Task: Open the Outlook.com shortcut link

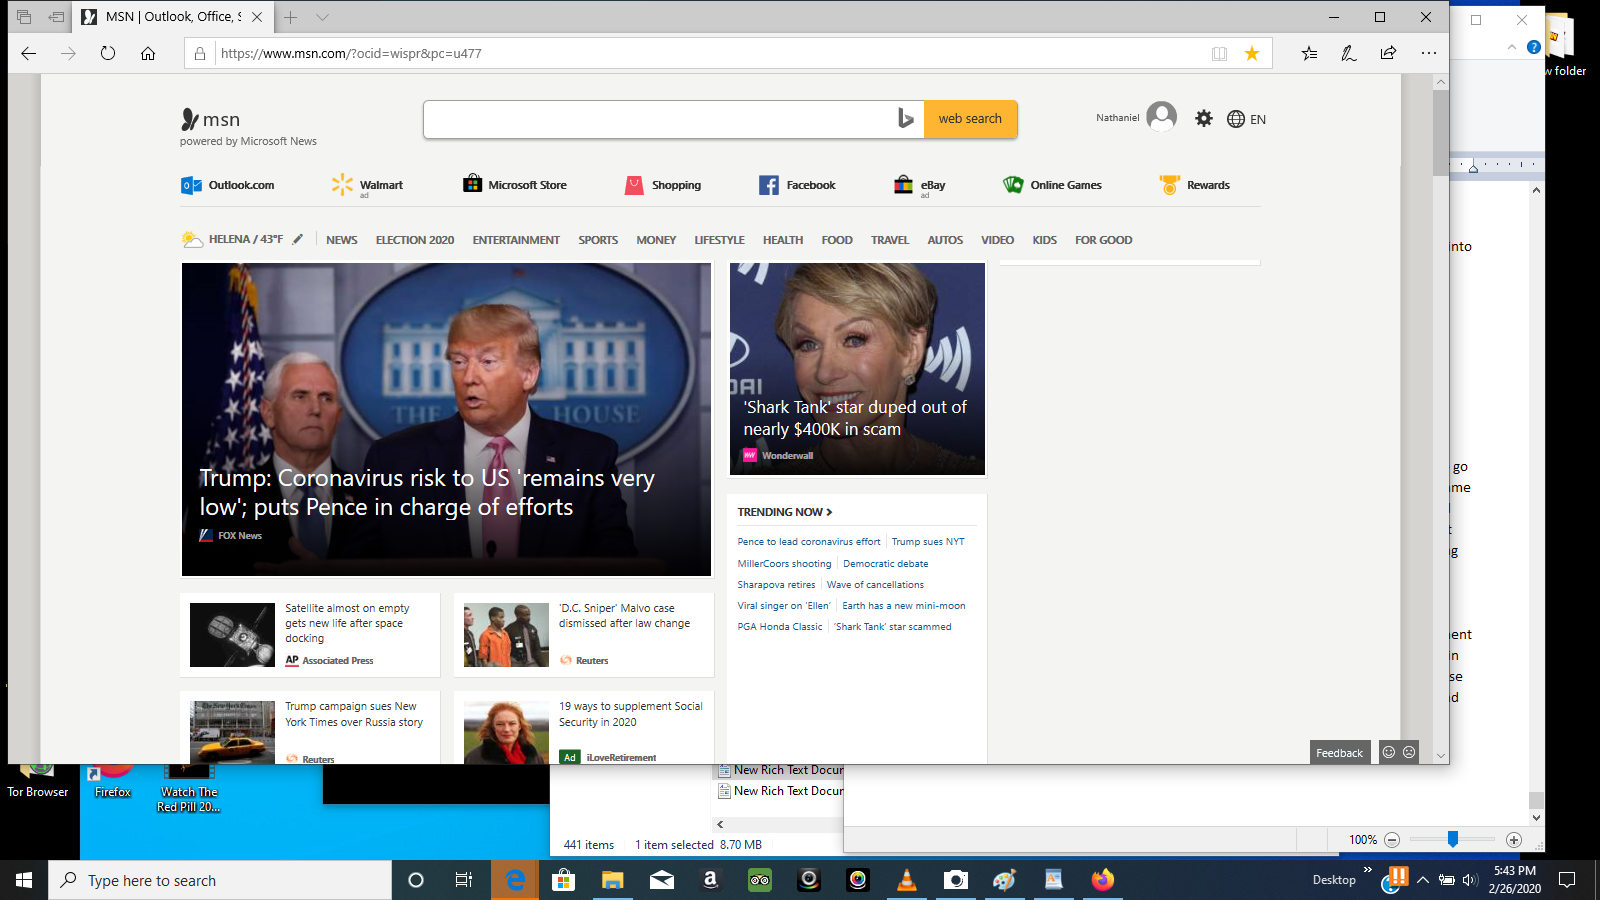Action: (x=228, y=185)
